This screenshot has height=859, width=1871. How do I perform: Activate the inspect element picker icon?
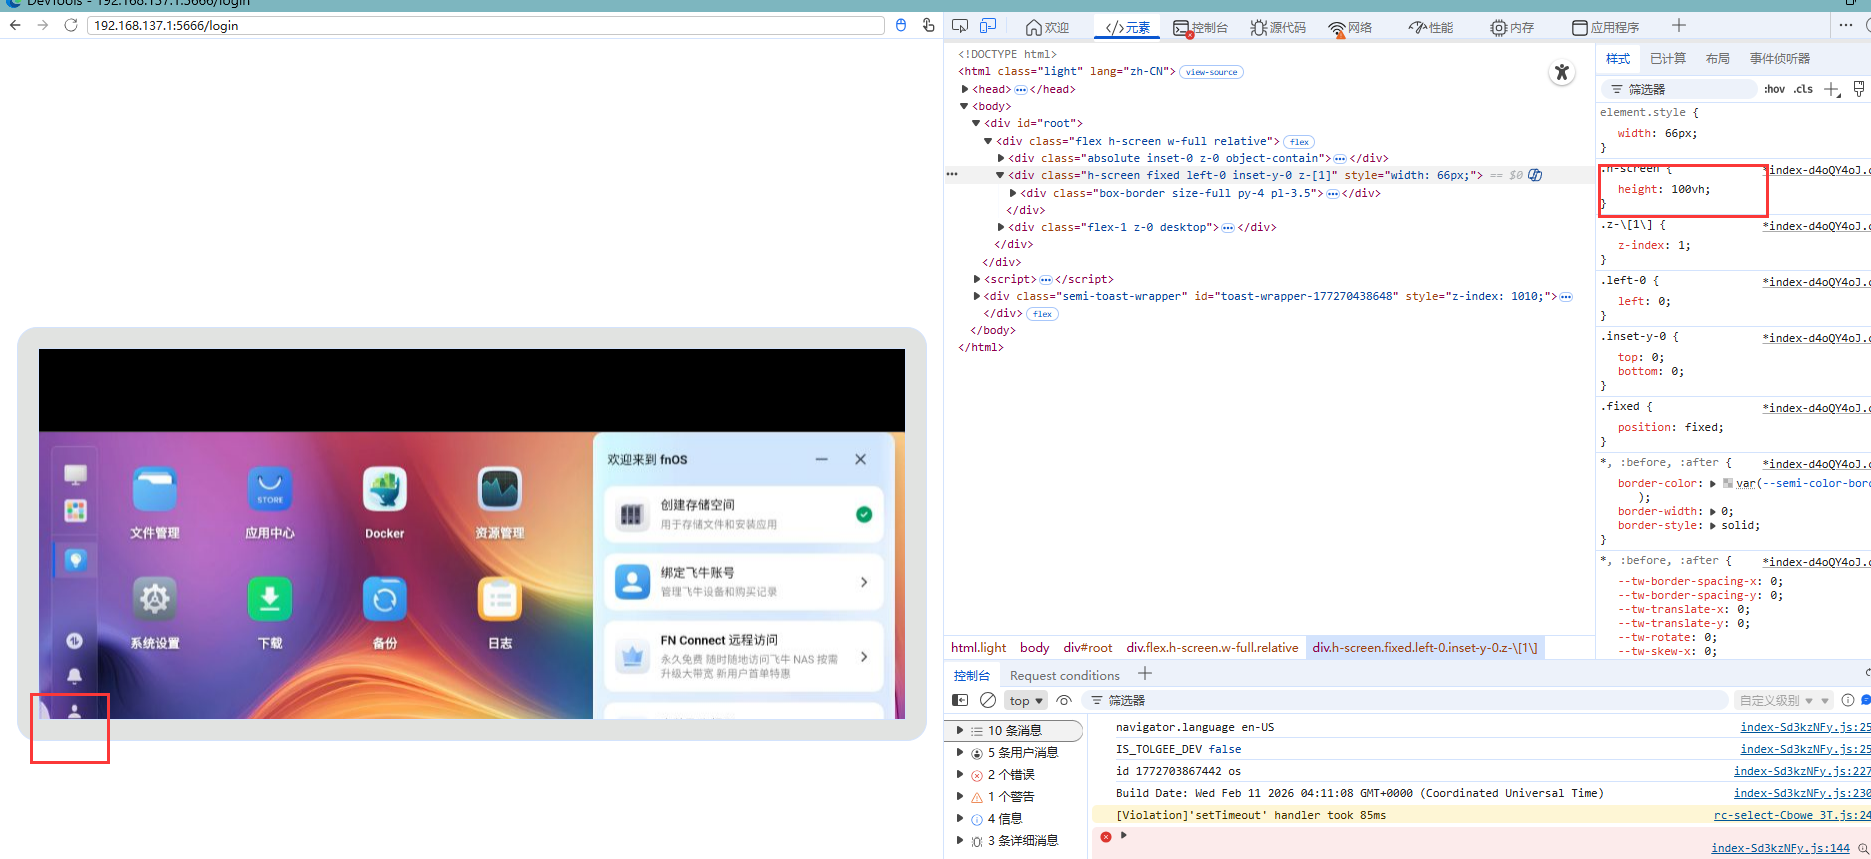[960, 27]
